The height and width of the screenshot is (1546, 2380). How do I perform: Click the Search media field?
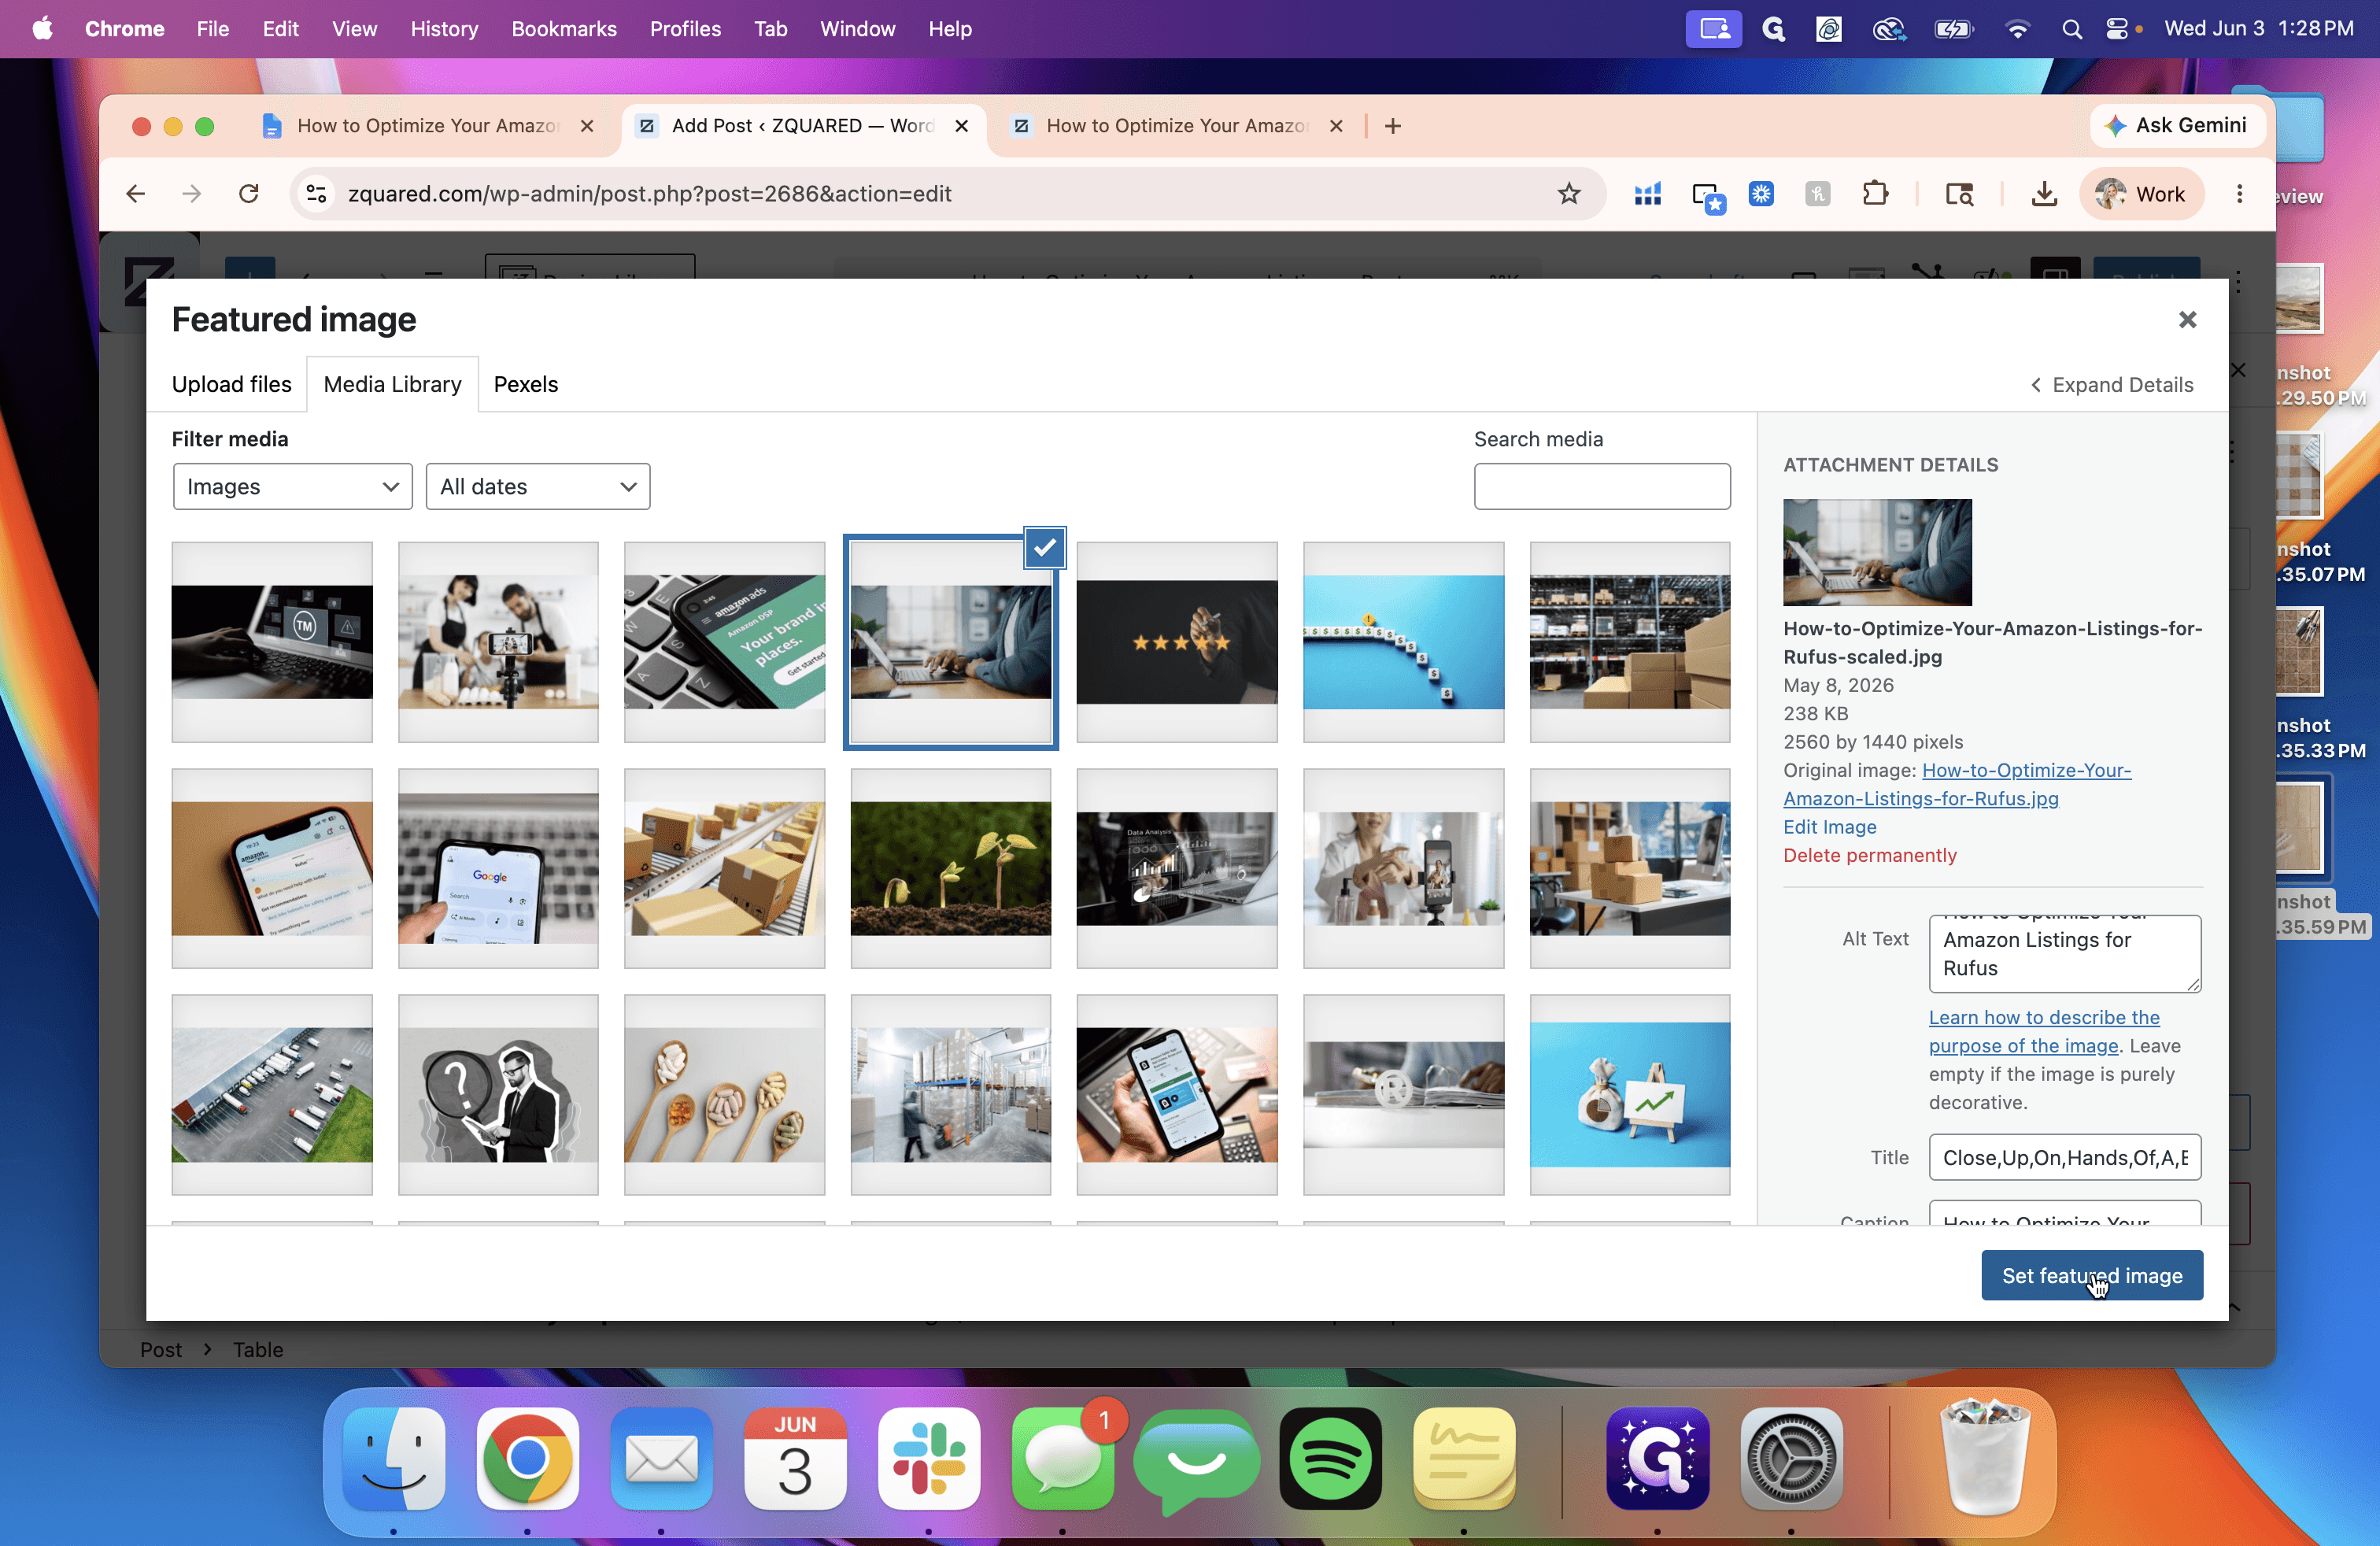pyautogui.click(x=1602, y=487)
